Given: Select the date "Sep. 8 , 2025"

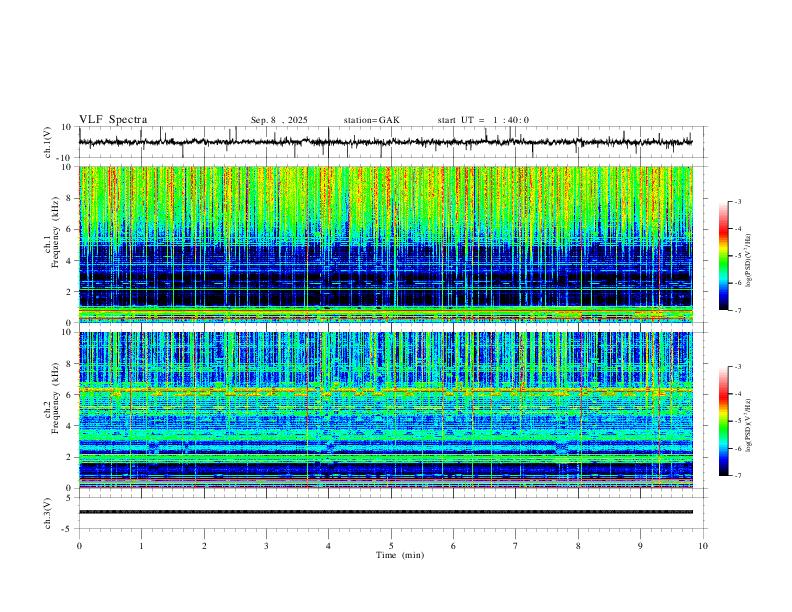Looking at the screenshot, I should point(279,120).
